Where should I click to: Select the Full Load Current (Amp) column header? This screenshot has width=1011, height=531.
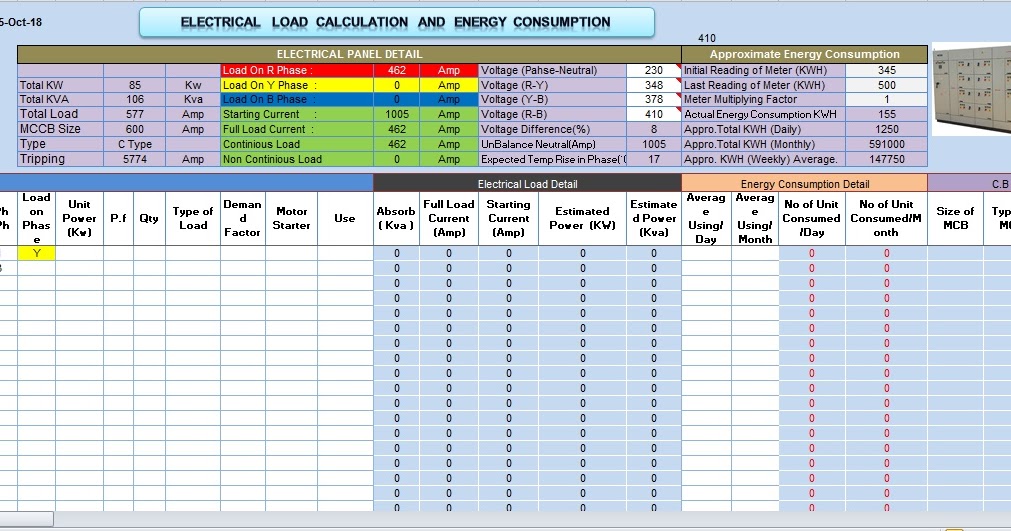449,218
